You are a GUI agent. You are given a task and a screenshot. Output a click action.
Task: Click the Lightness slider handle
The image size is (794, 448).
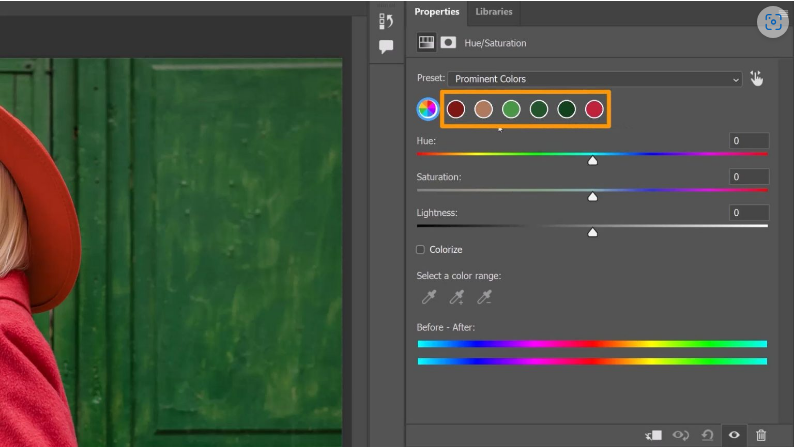click(592, 232)
